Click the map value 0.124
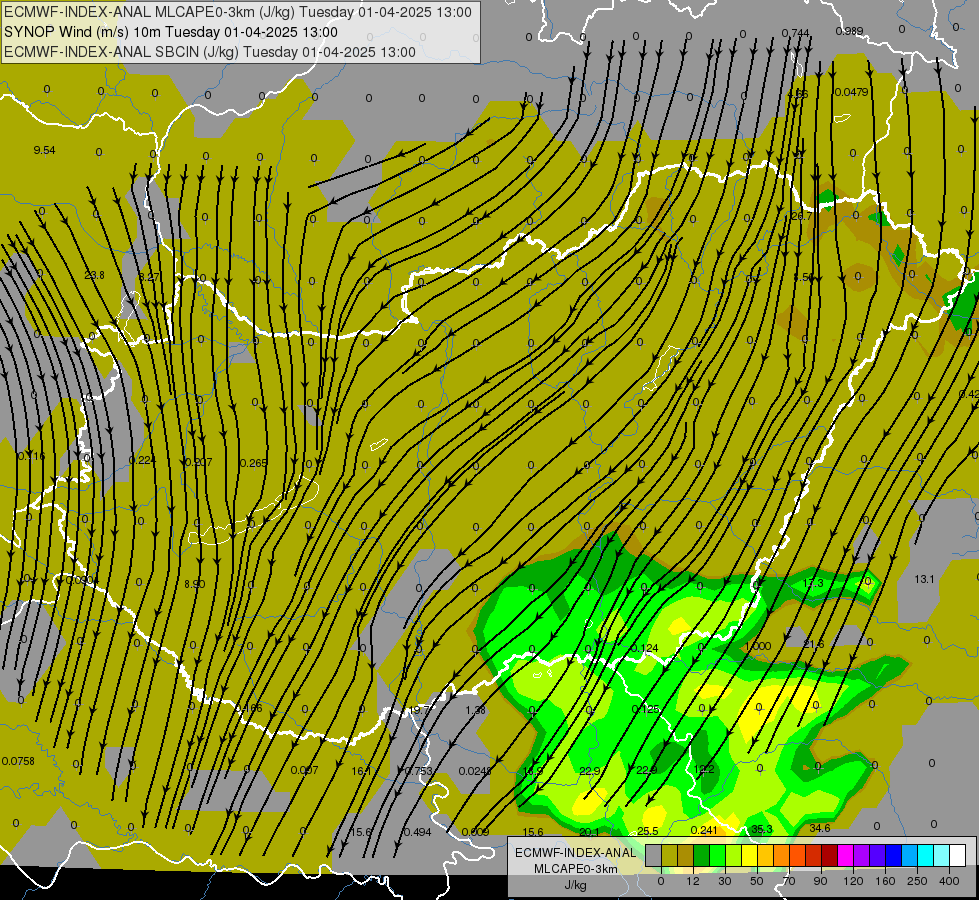Screen dimensions: 979x900 [x=644, y=648]
